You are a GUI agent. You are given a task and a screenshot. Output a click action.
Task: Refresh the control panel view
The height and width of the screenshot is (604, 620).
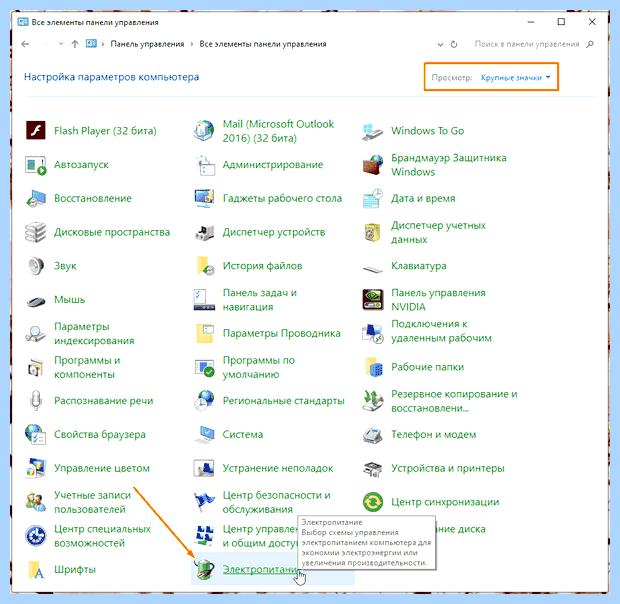[x=454, y=44]
